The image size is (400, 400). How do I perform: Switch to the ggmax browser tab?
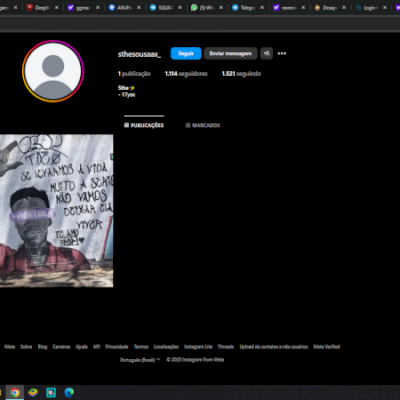[83, 7]
